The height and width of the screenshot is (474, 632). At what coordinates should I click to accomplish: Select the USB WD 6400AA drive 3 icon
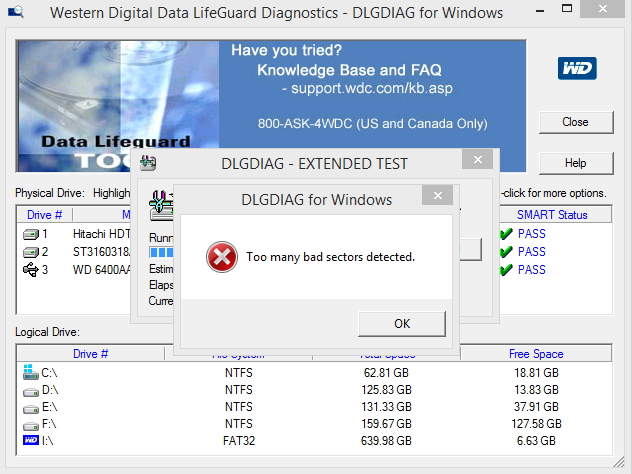click(x=31, y=270)
